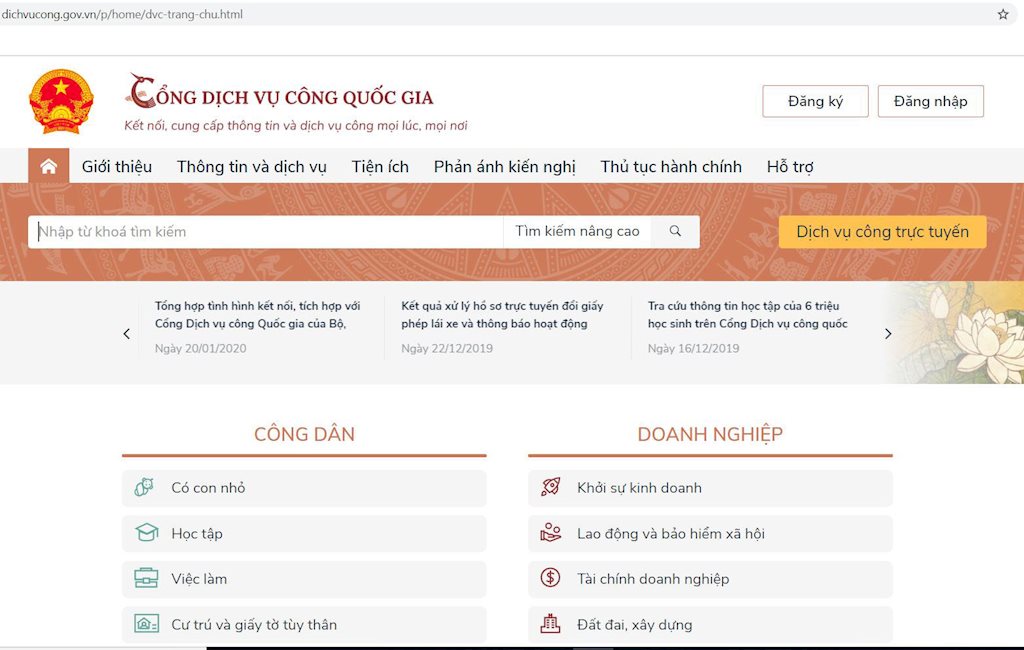Click the graduation cap Học tập icon
The height and width of the screenshot is (650, 1024).
147,533
